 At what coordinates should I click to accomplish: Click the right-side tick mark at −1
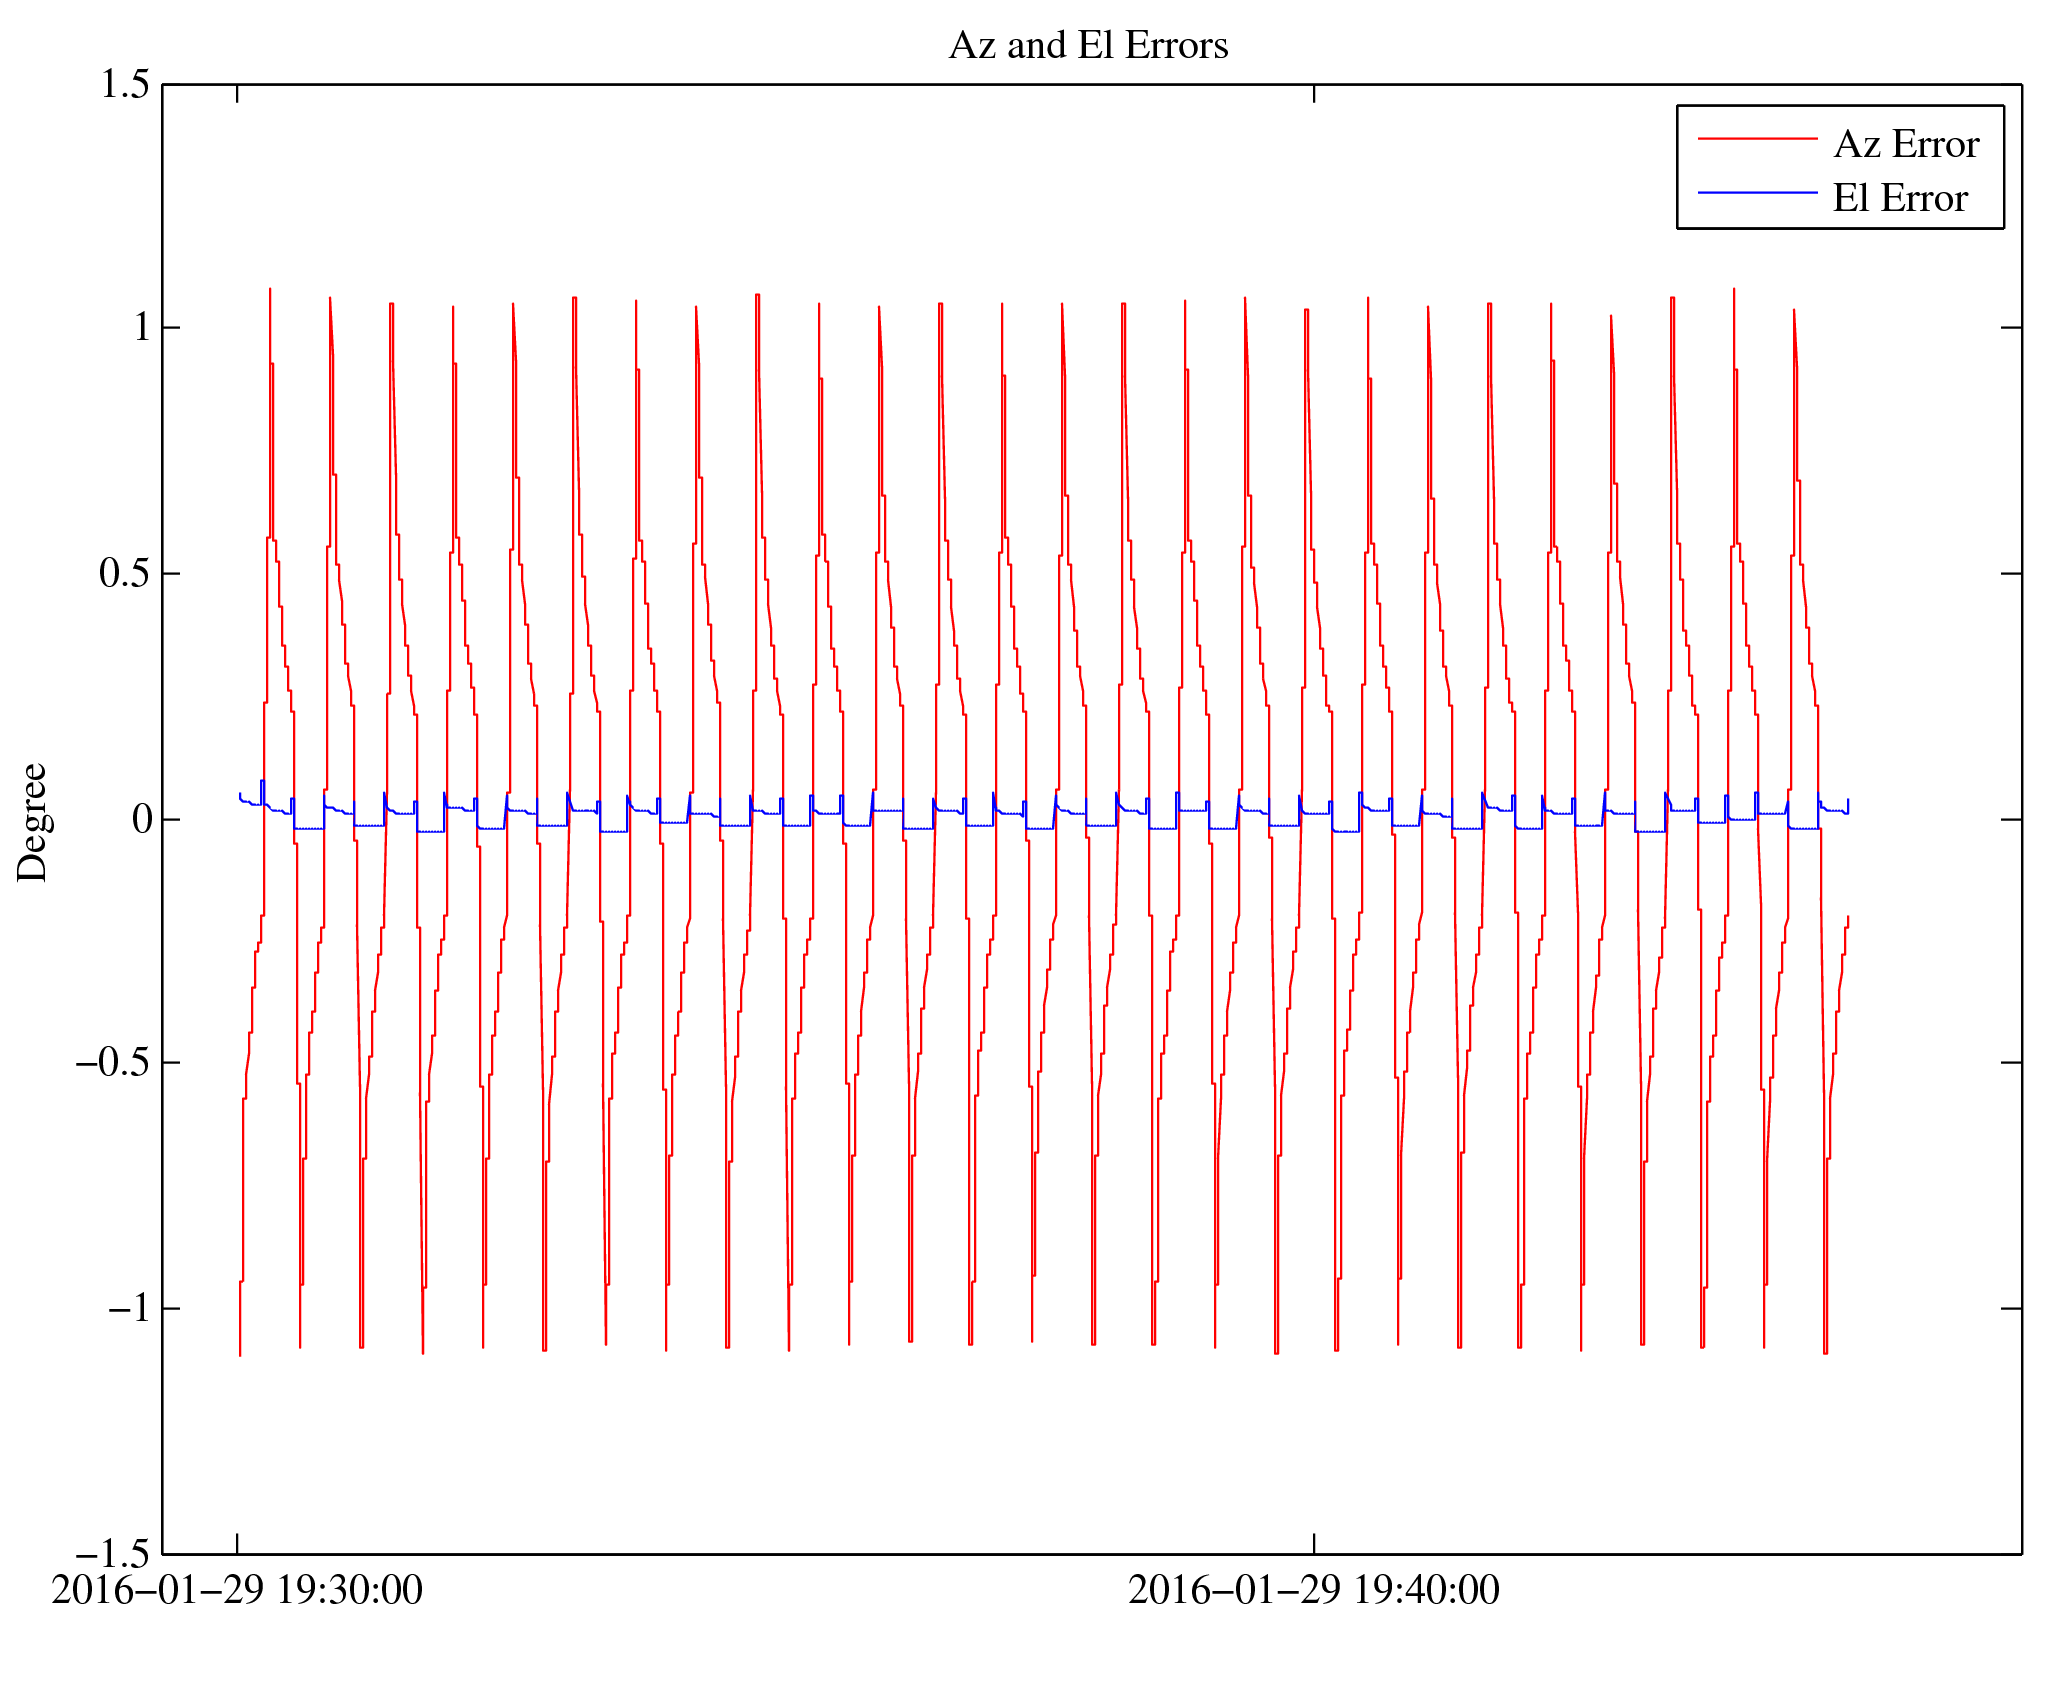click(x=2011, y=1308)
